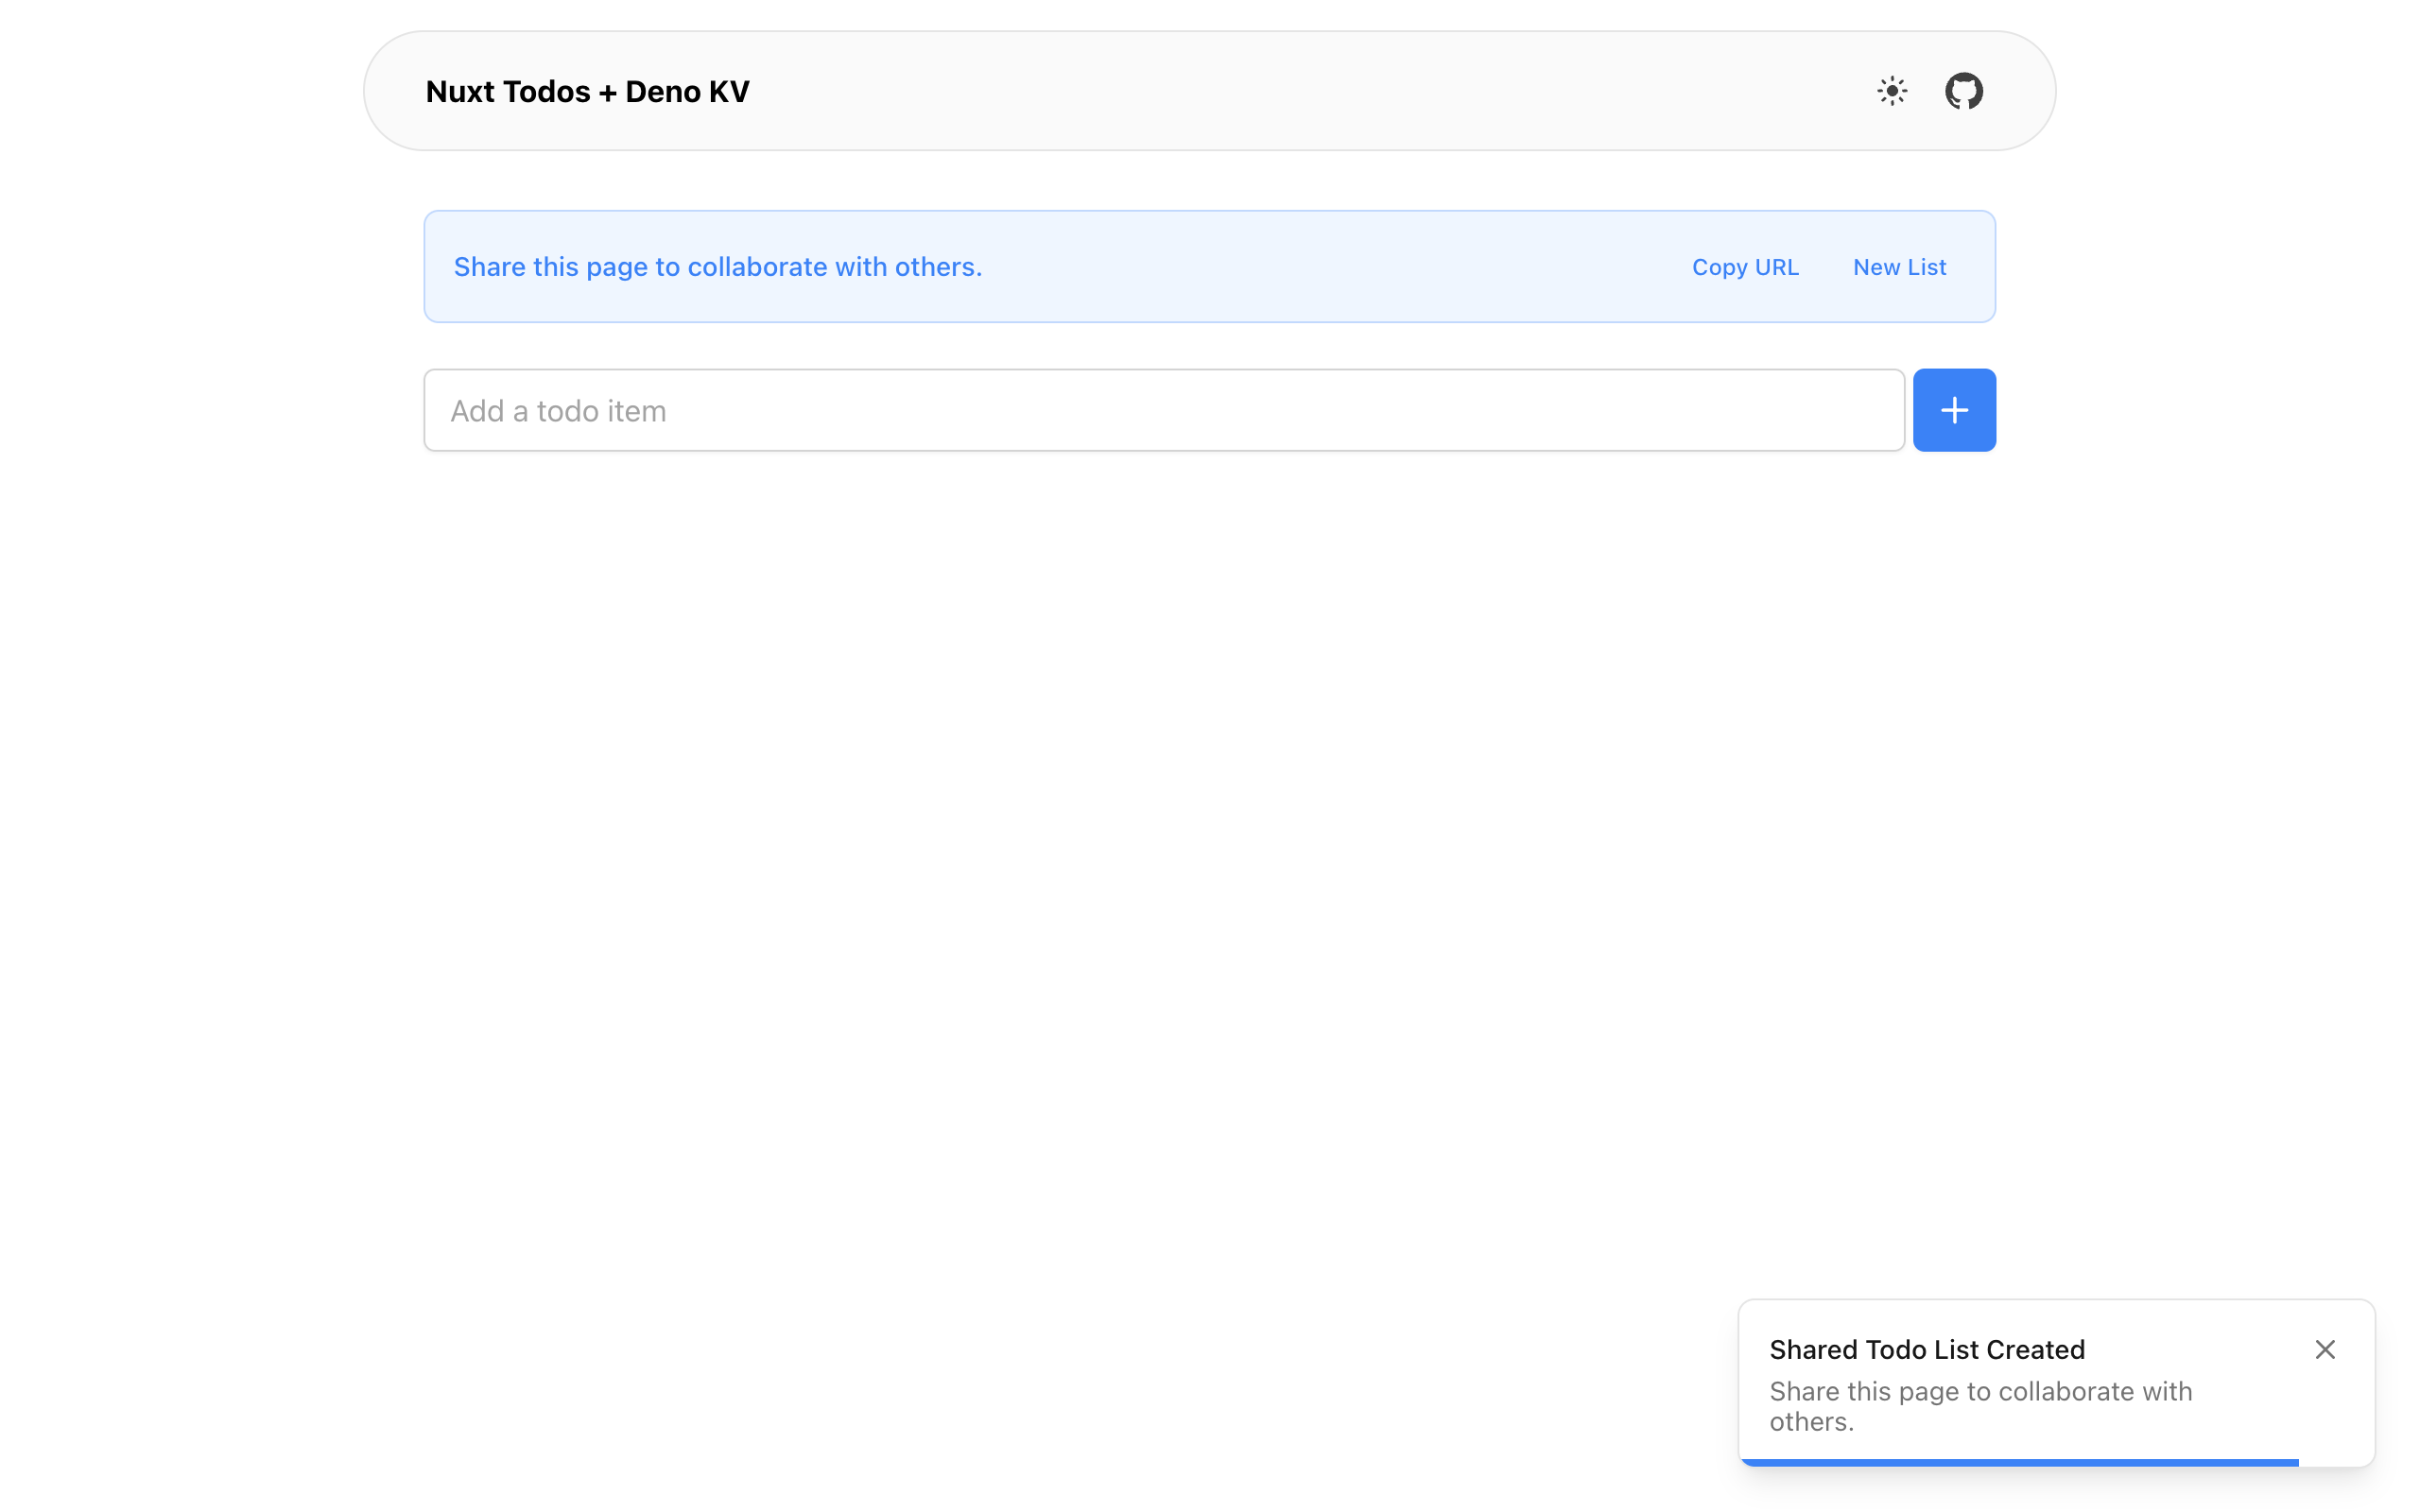Click the Nuxt Todos + Deno KV title
Viewport: 2420px width, 1512px height.
(587, 91)
